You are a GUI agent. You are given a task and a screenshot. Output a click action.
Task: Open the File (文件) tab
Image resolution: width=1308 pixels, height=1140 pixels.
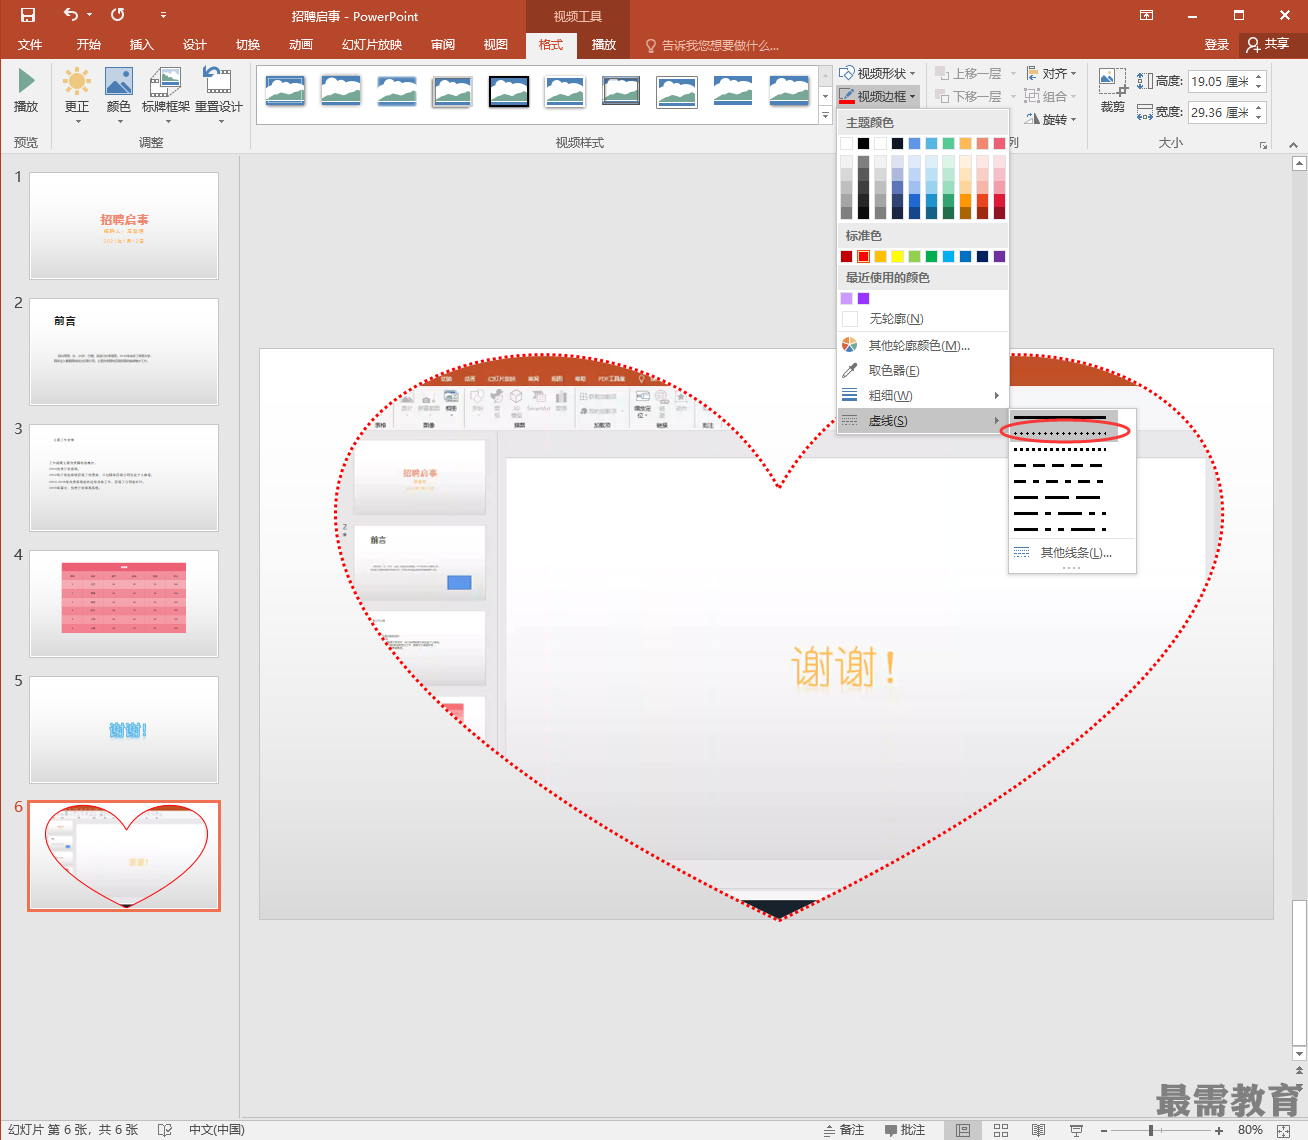30,44
